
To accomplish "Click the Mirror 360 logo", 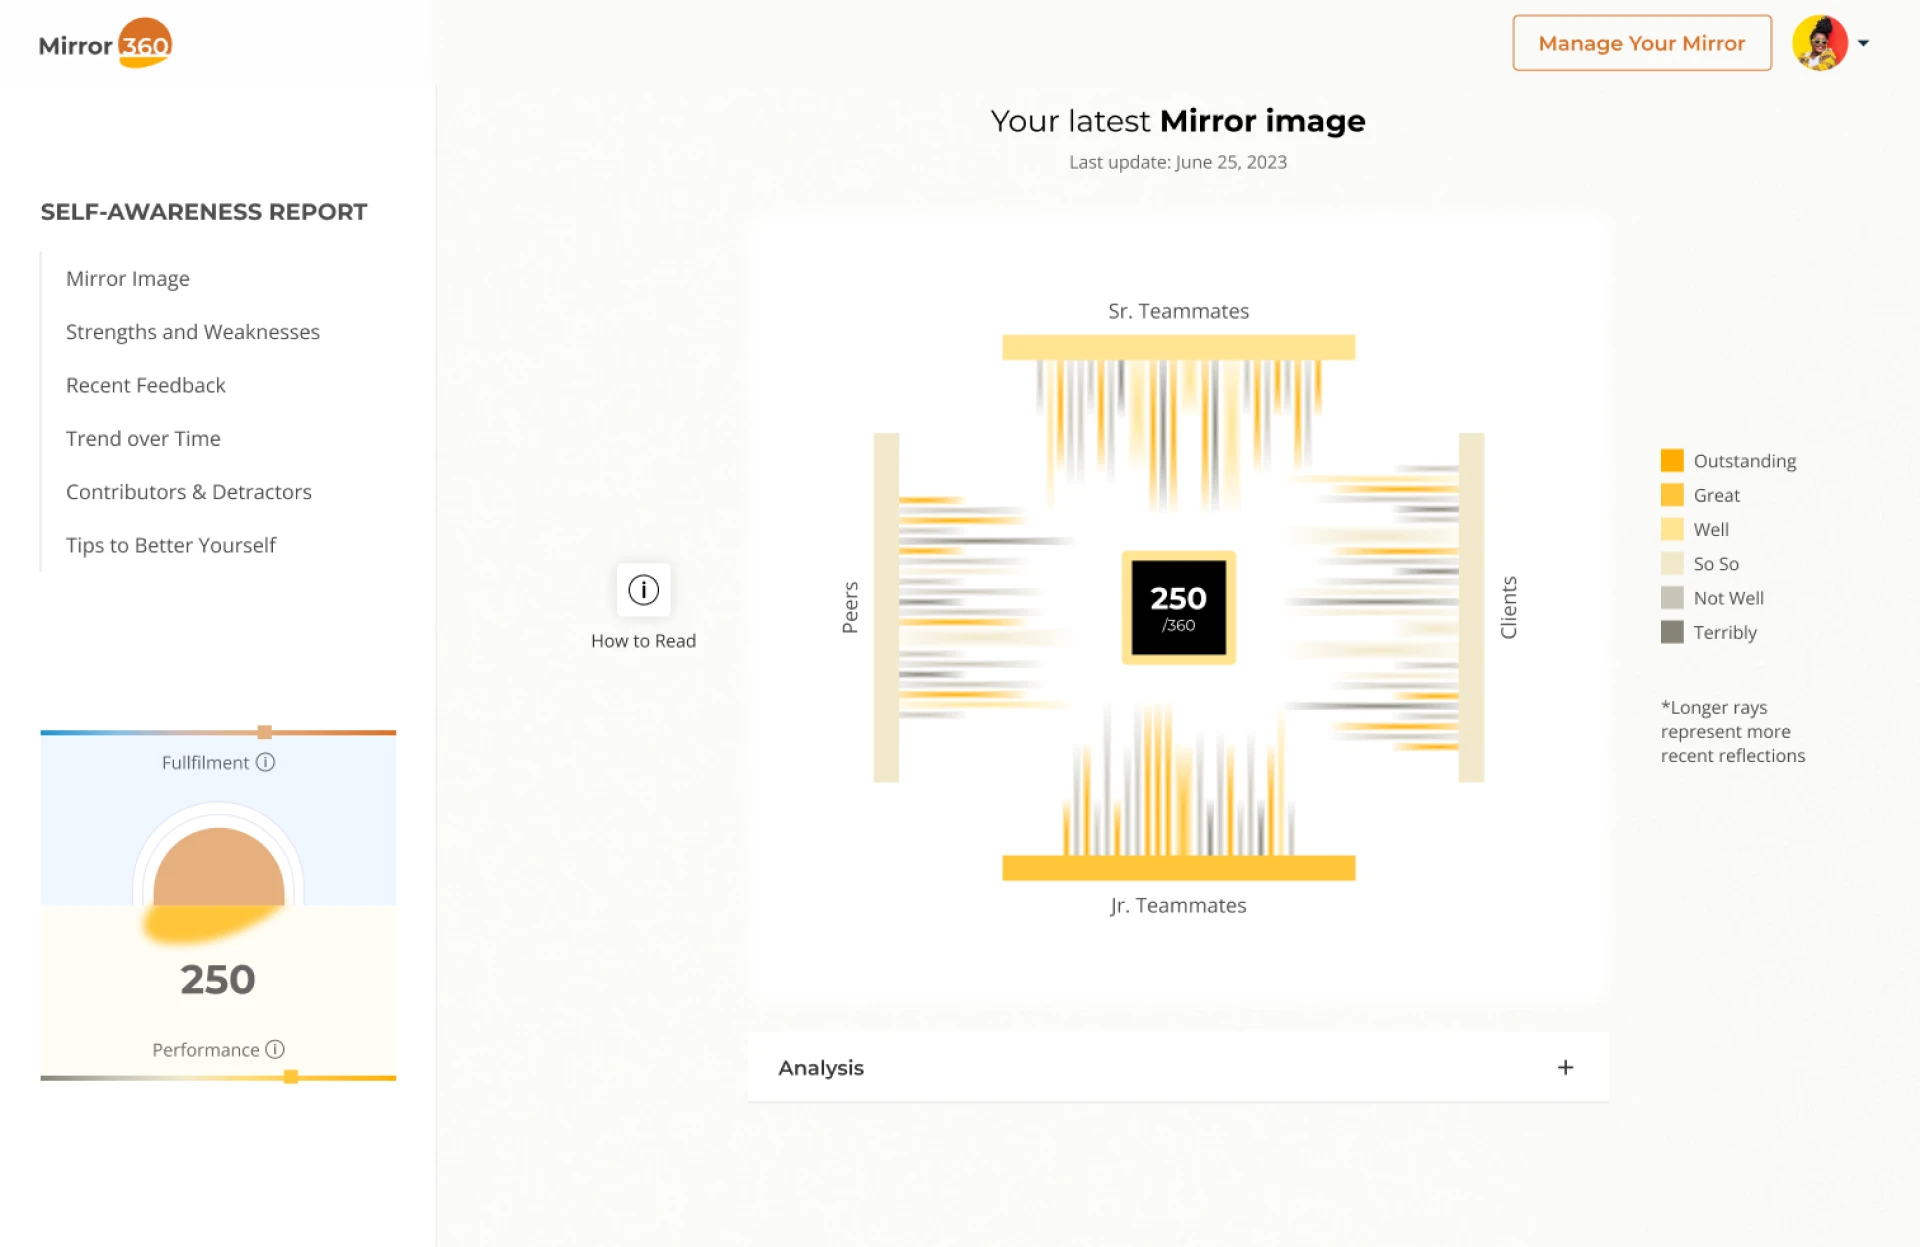I will pyautogui.click(x=105, y=44).
